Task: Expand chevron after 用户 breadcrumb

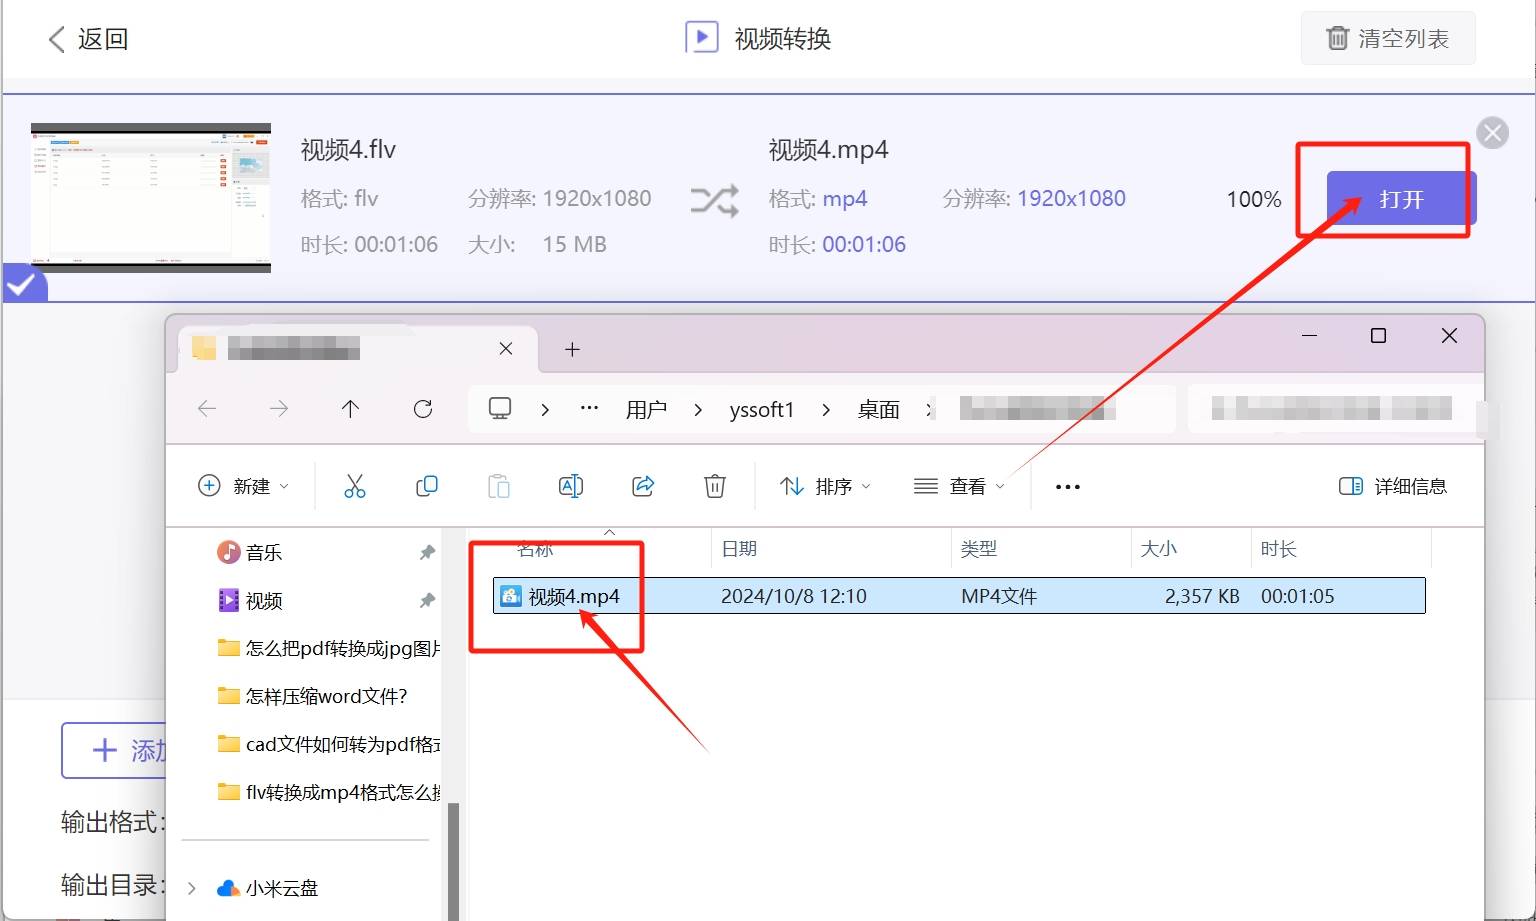Action: (x=698, y=409)
